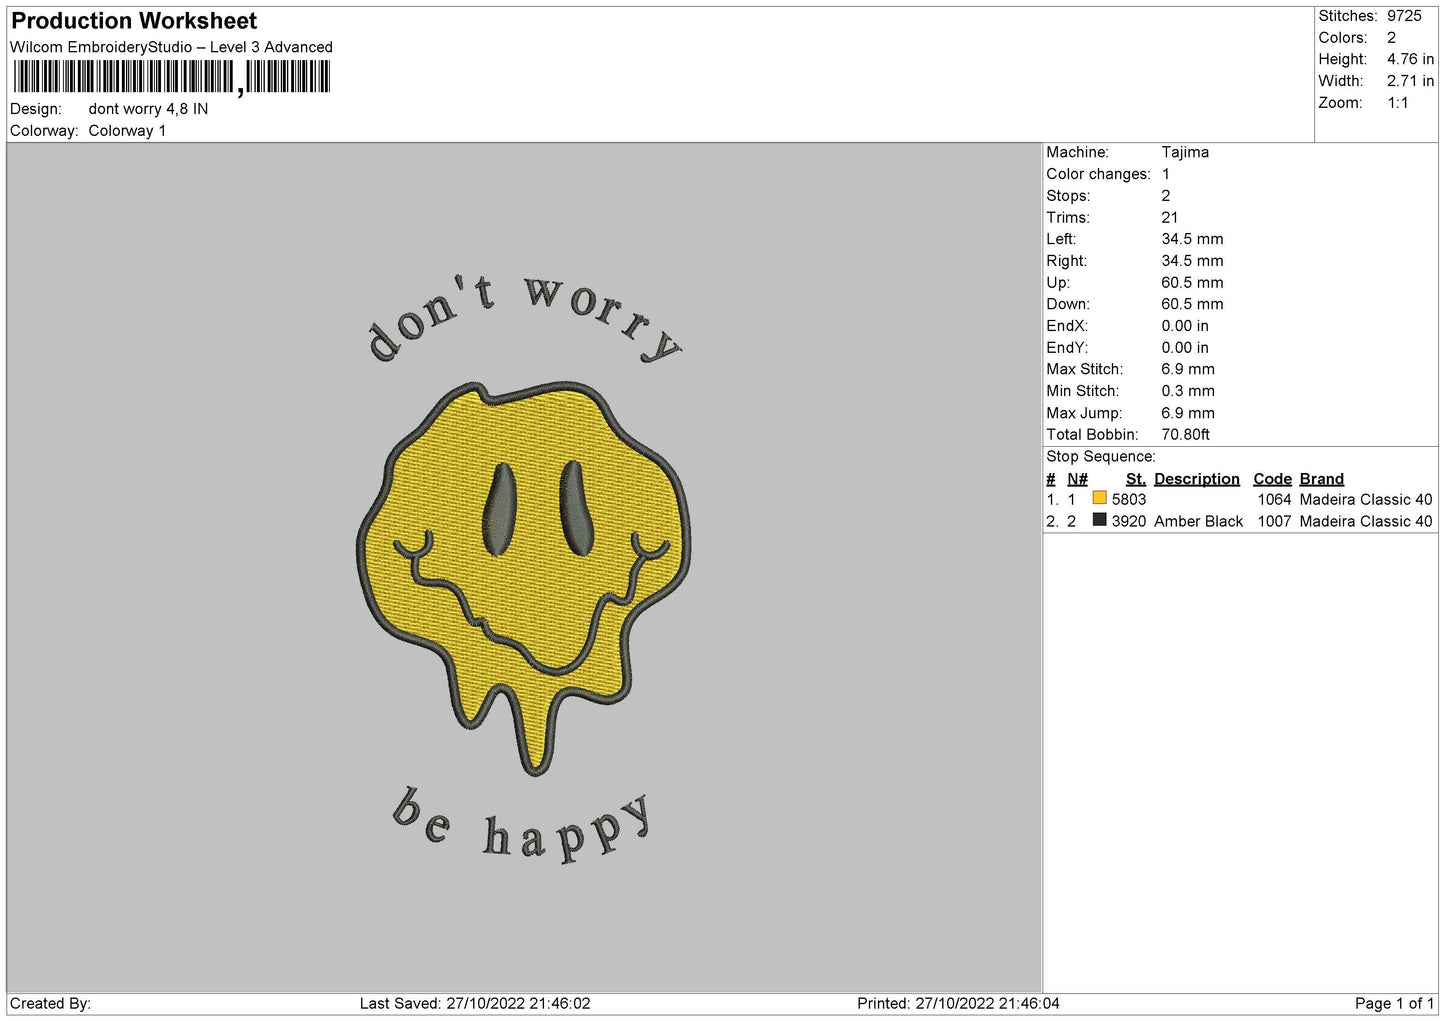This screenshot has width=1445, height=1021.
Task: Click the Max Stitch value 6.9 mm
Action: point(1188,369)
